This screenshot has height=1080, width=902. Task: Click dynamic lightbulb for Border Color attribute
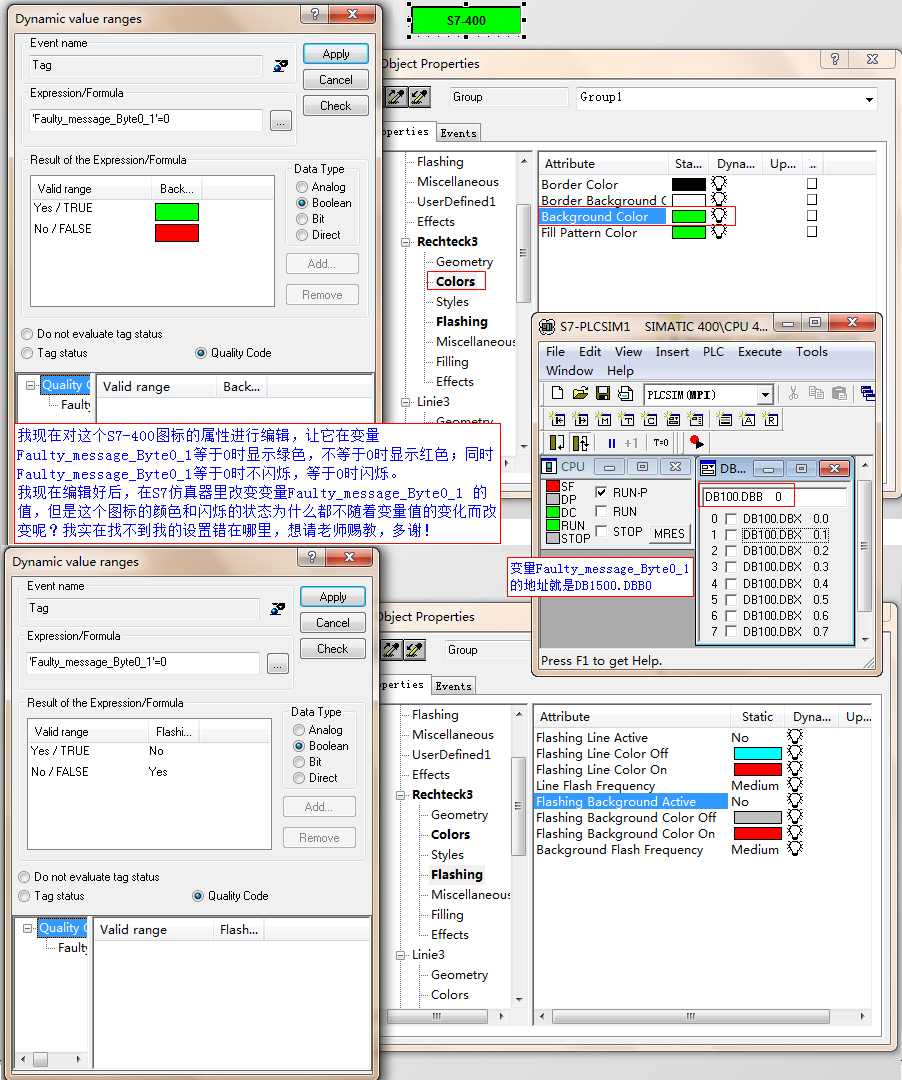719,183
